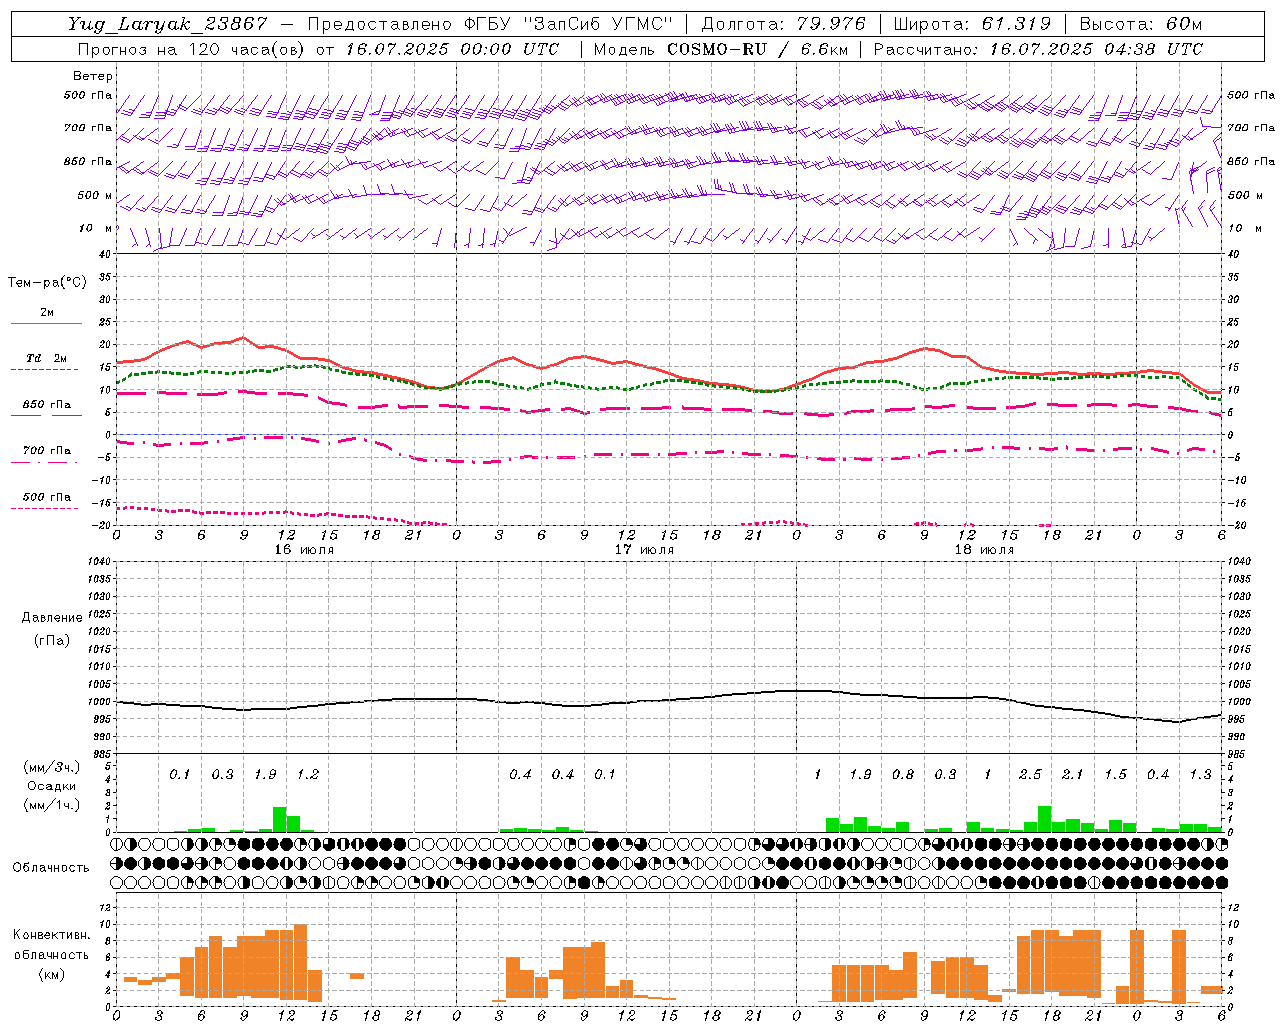This screenshot has width=1280, height=1024.
Task: Click the 500 гПа dotted temperature legend line
Action: click(44, 508)
